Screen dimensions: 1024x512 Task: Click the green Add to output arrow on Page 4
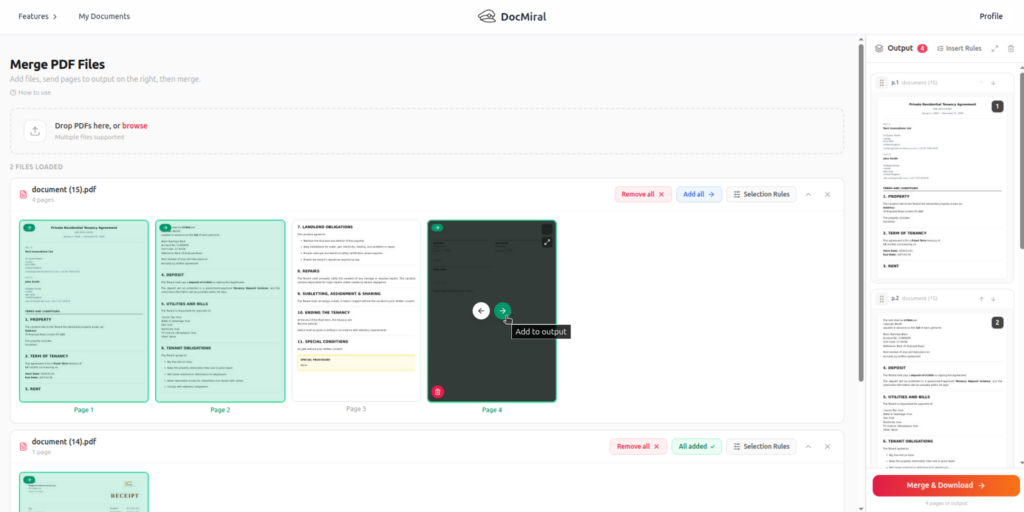coord(502,311)
